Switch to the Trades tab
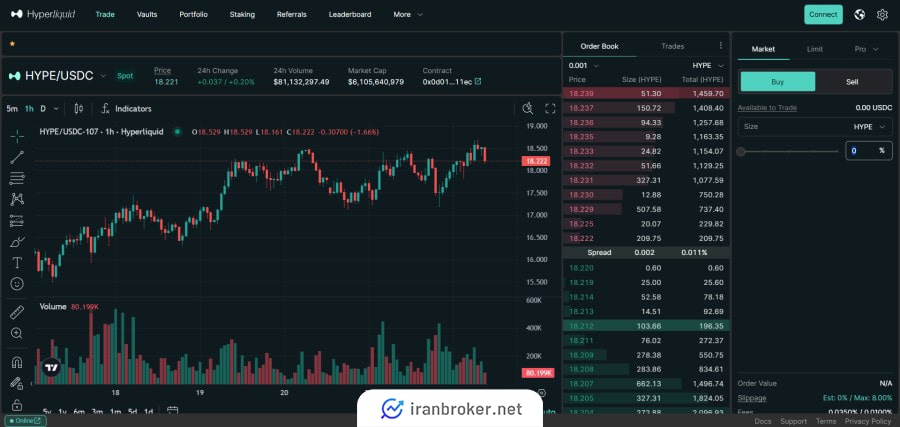900x427 pixels. pos(673,46)
